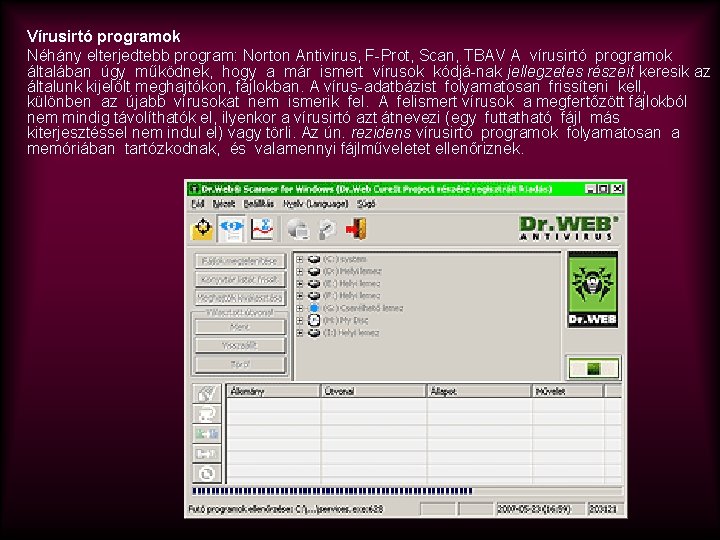Click the Dr.Web title bar application icon
The image size is (720, 540).
click(x=194, y=189)
